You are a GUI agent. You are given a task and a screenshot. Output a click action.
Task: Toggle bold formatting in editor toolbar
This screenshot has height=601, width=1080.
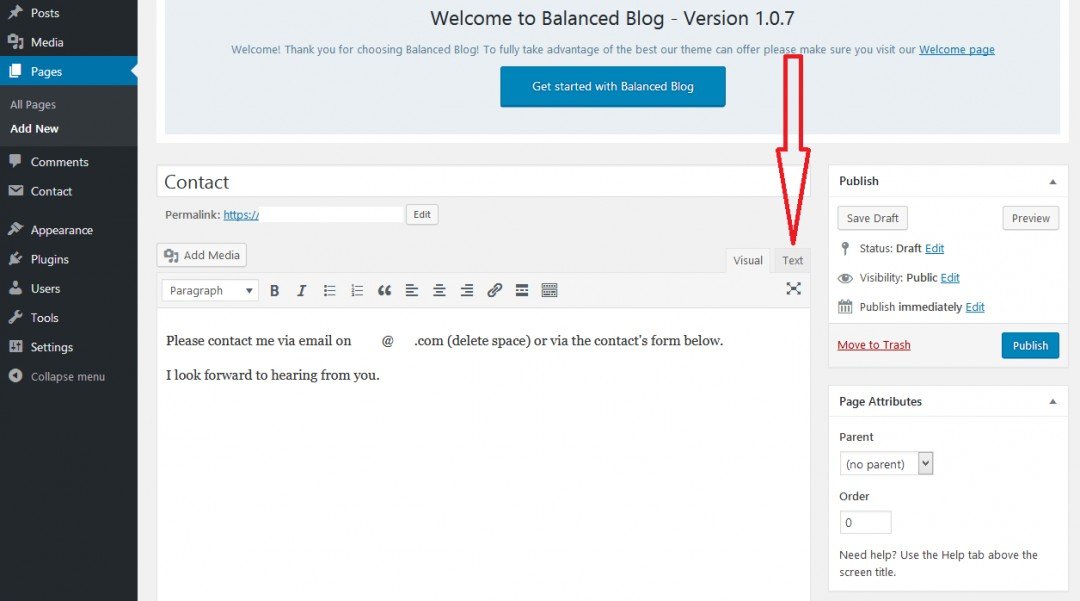[x=274, y=291]
